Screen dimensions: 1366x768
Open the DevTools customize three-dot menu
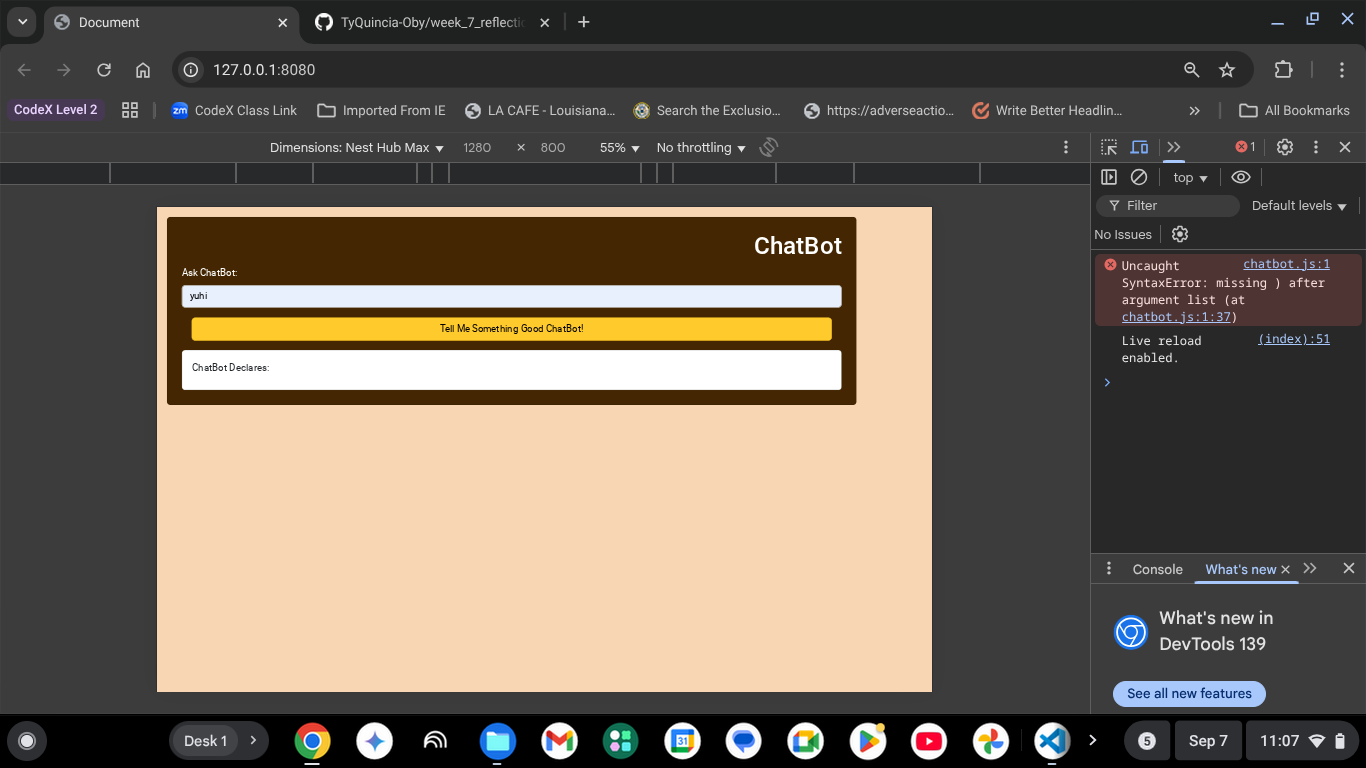pyautogui.click(x=1316, y=147)
